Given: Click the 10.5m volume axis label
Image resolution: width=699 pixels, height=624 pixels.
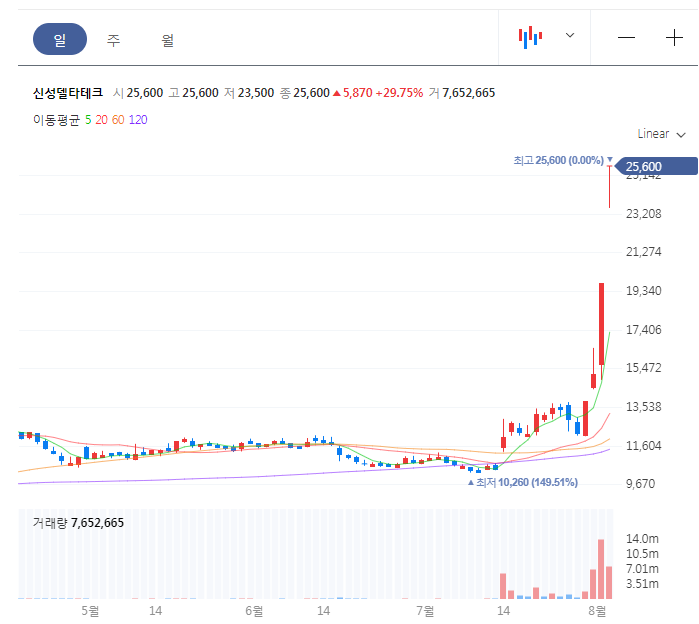Looking at the screenshot, I should click(642, 554).
